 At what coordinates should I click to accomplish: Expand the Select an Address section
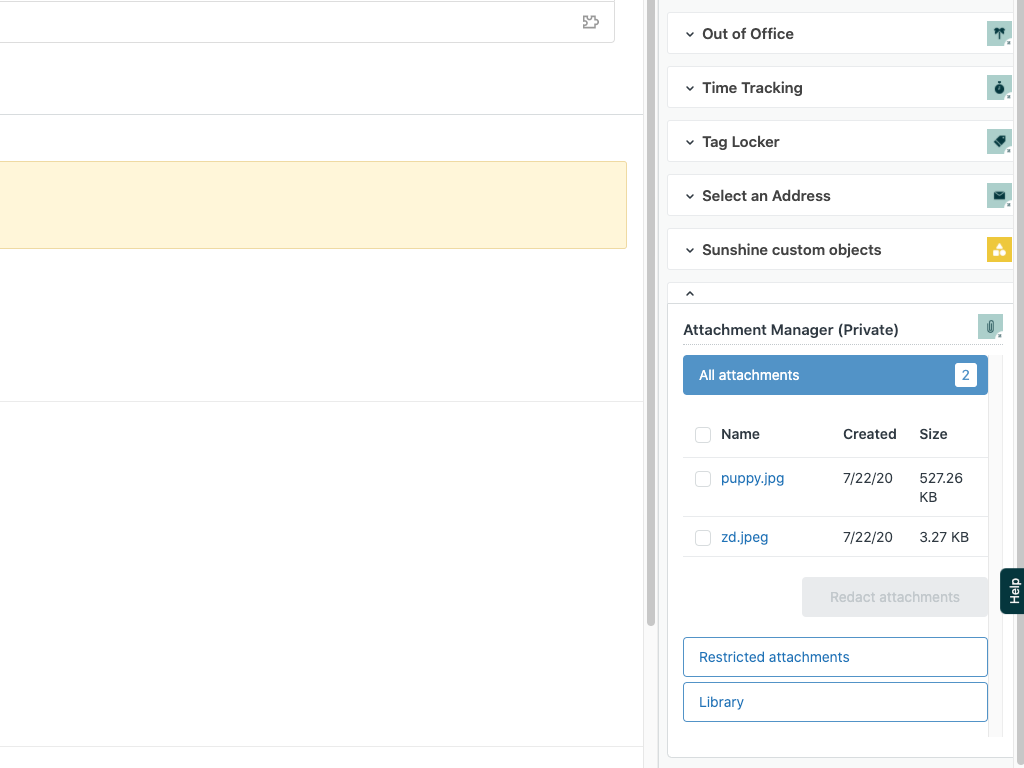(x=688, y=195)
